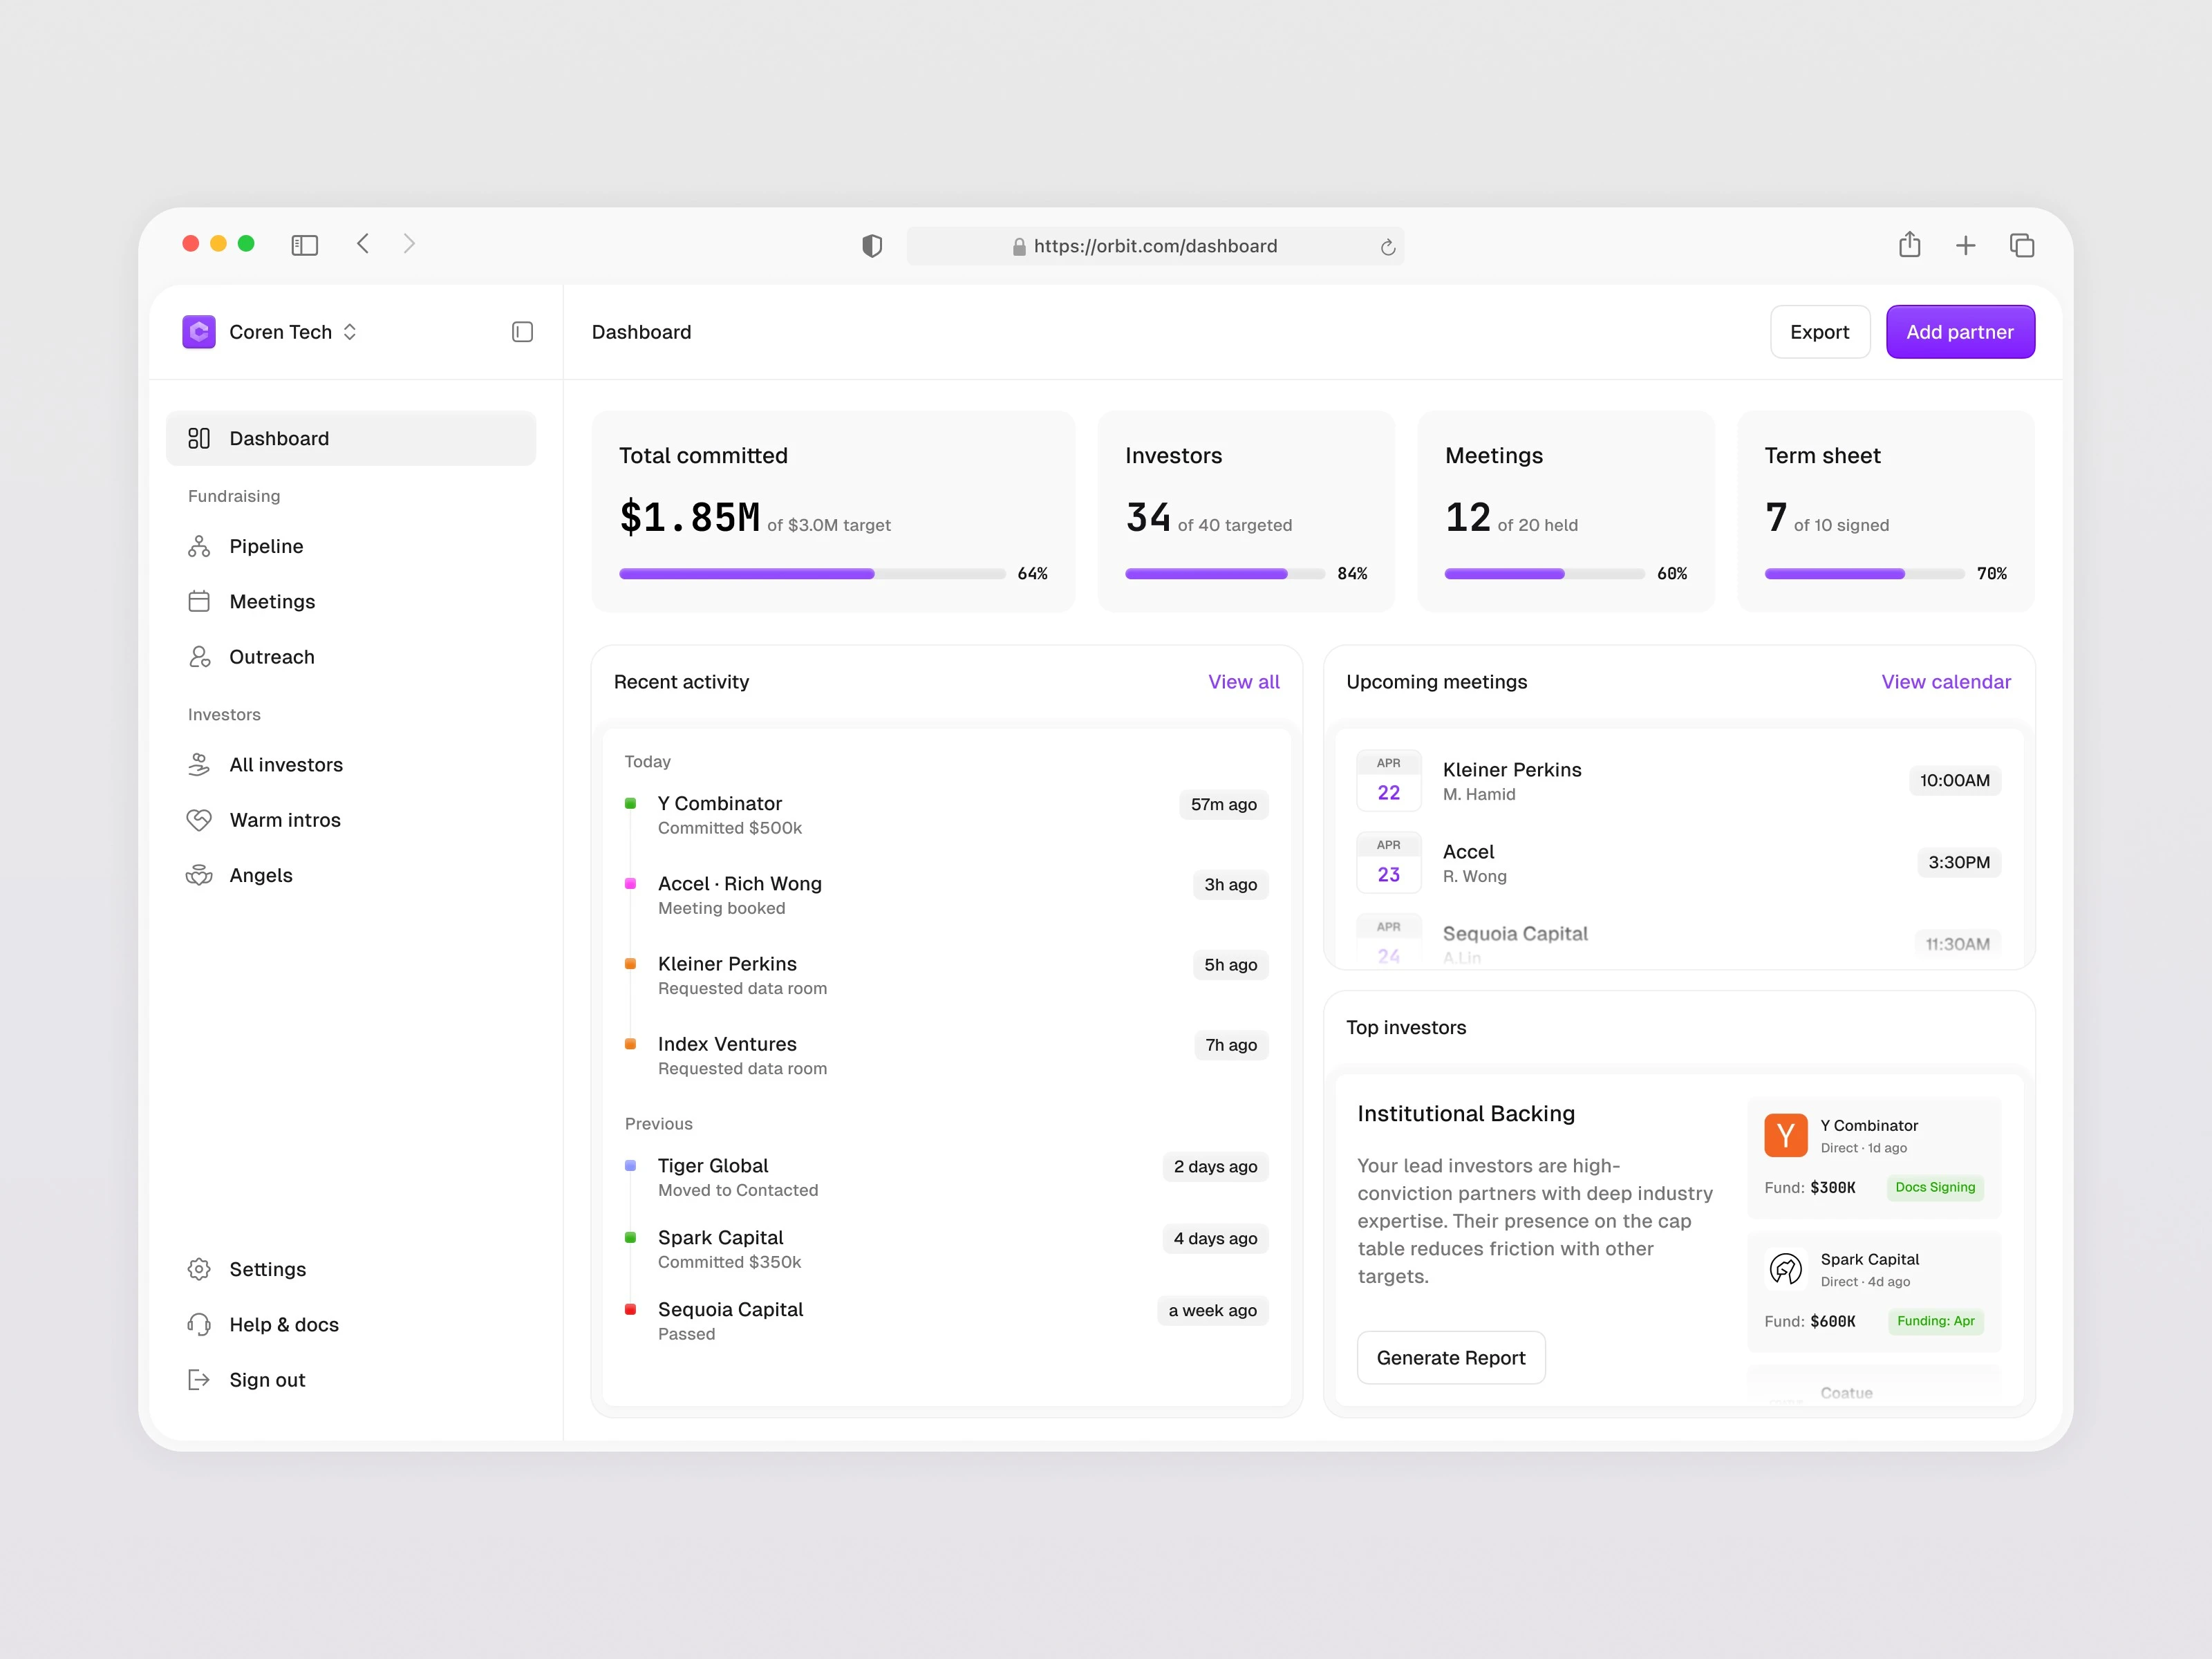Screen dimensions: 2212x1659
Task: Open a new tab with plus icon
Action: [x=1966, y=246]
